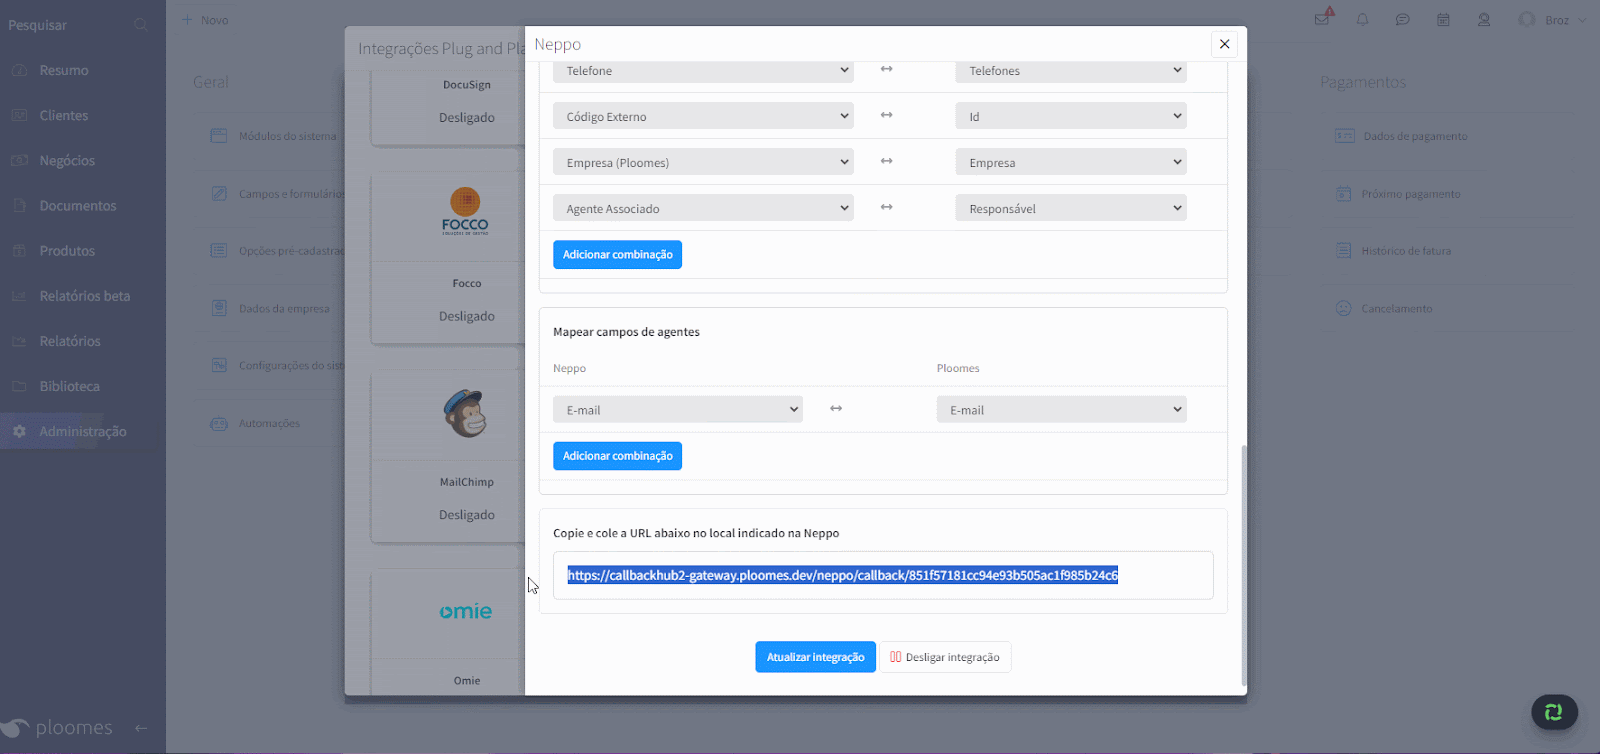Open the Negócios sidebar icon
Image resolution: width=1600 pixels, height=754 pixels.
tap(19, 161)
